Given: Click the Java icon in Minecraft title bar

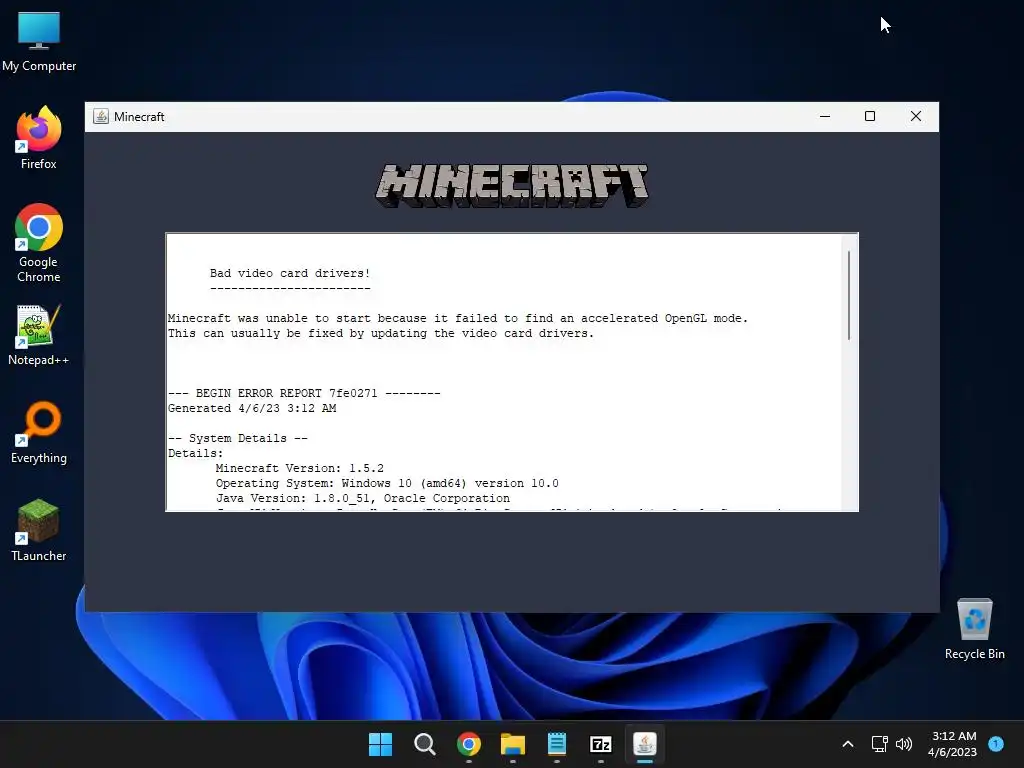Looking at the screenshot, I should pyautogui.click(x=101, y=116).
